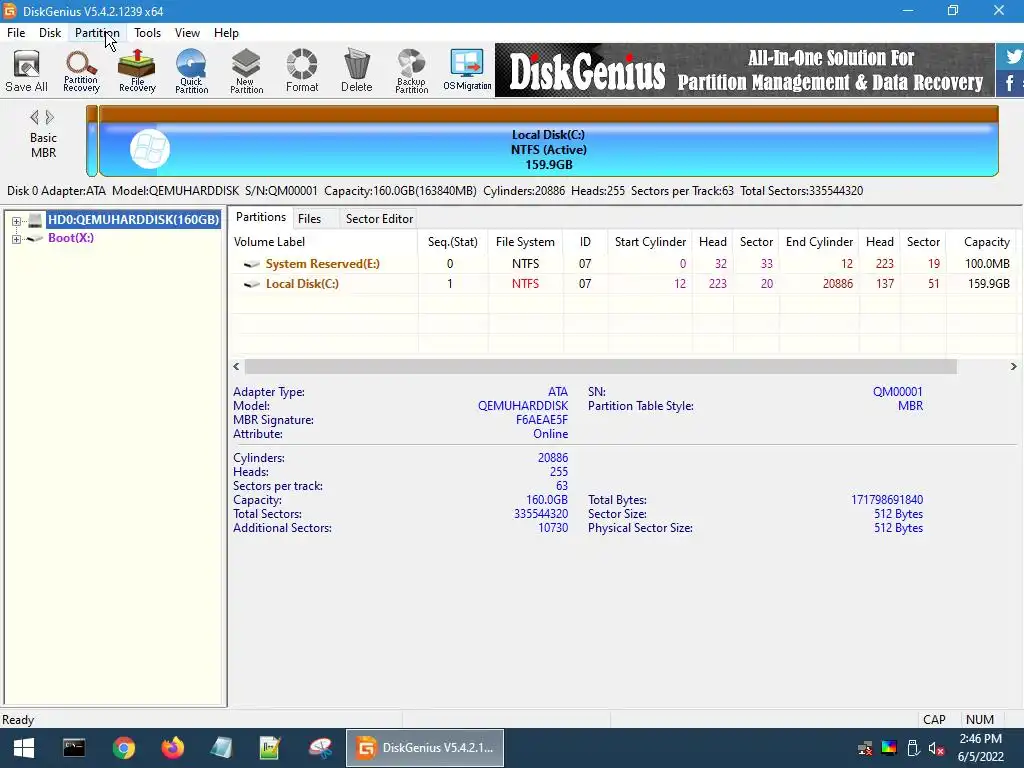Click the Save All toolbar icon
Image resolution: width=1024 pixels, height=768 pixels.
27,71
